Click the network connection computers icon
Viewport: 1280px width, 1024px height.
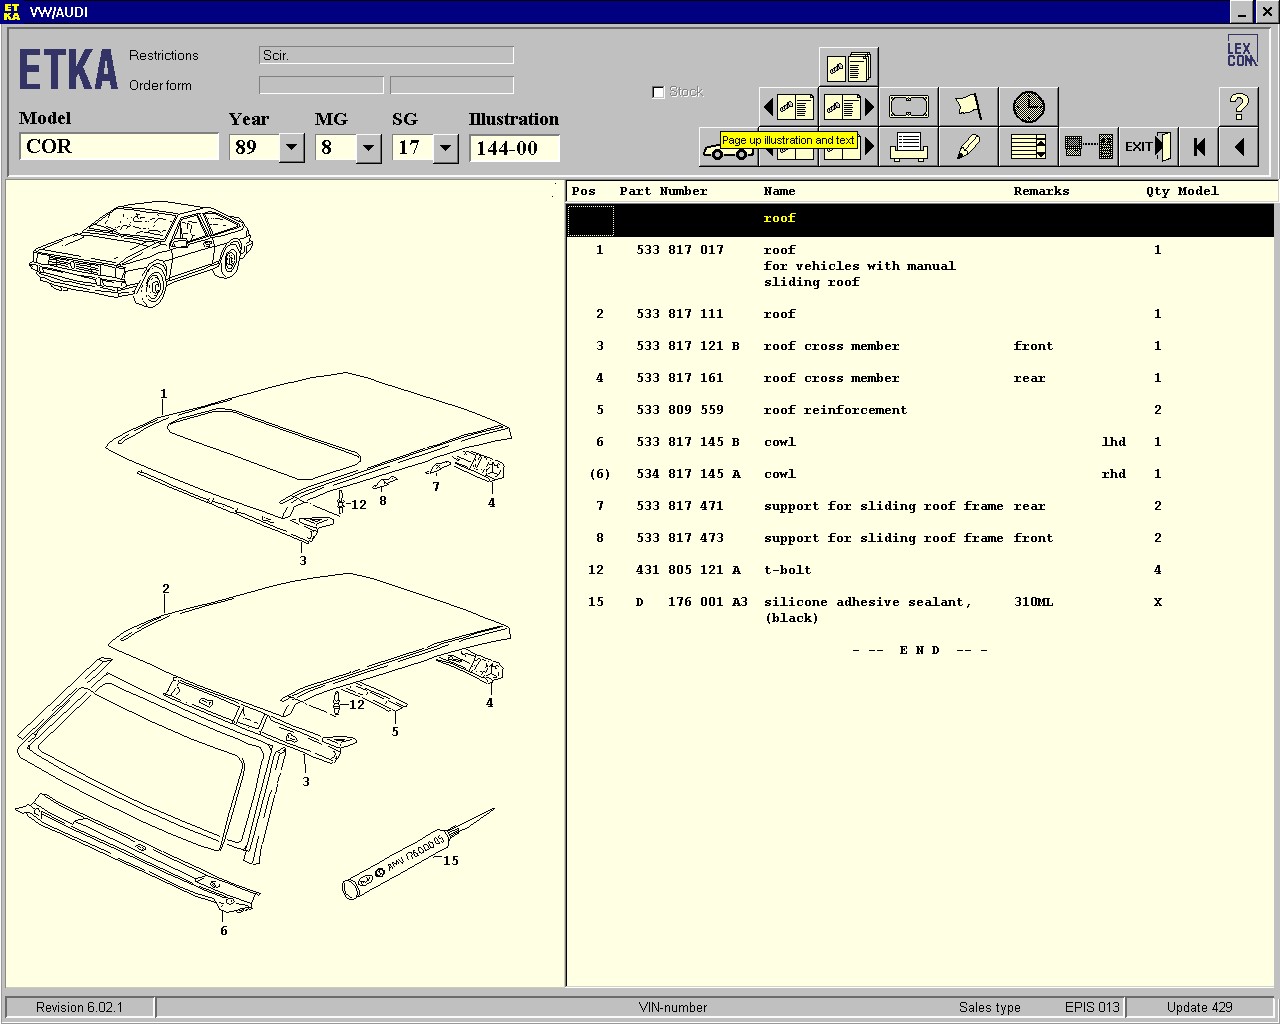(1088, 147)
